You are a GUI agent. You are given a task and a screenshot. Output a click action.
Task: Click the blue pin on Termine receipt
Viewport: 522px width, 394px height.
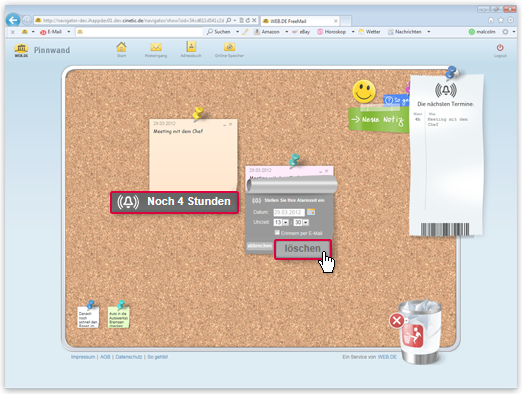pos(452,72)
